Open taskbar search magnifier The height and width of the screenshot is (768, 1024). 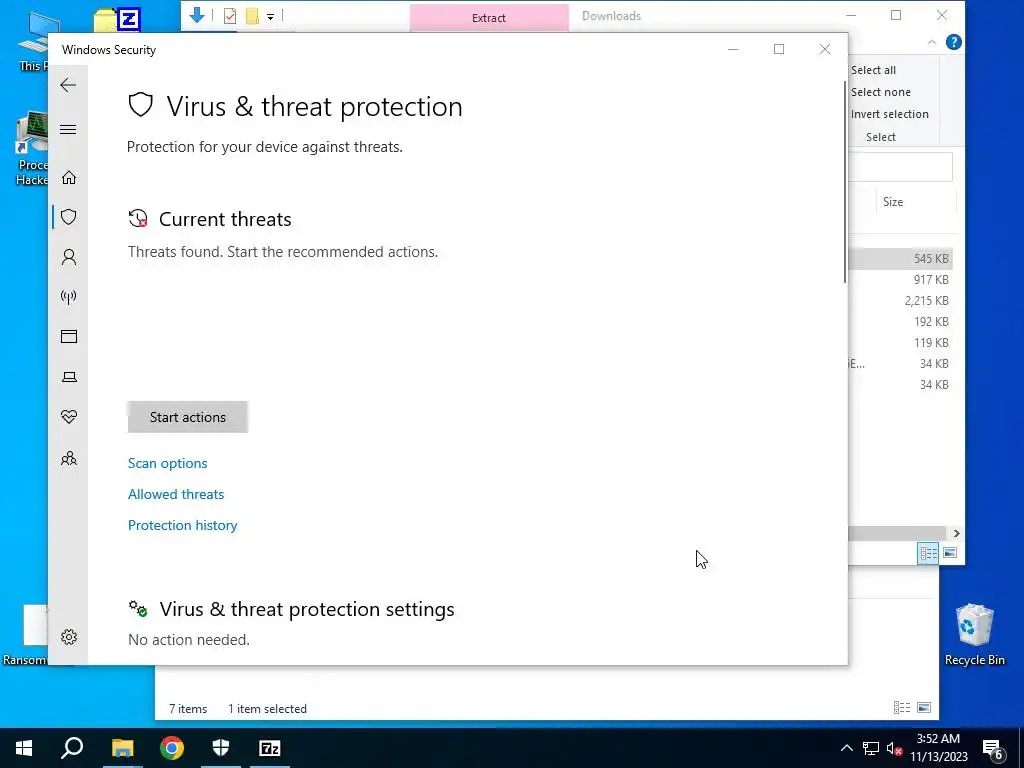(x=72, y=748)
